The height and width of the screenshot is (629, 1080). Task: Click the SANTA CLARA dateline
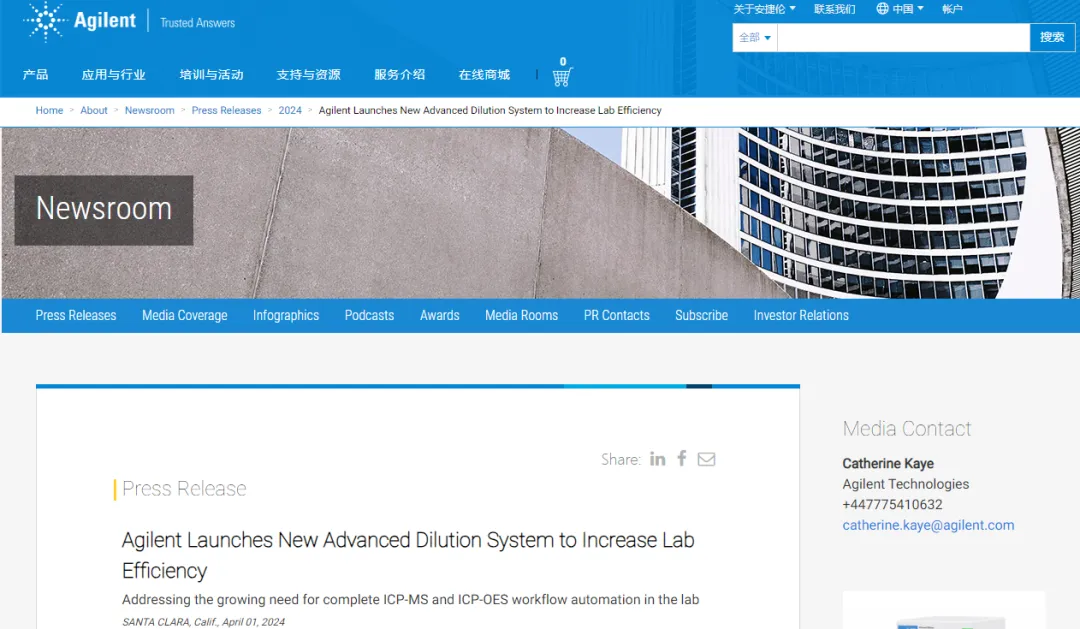coord(203,622)
